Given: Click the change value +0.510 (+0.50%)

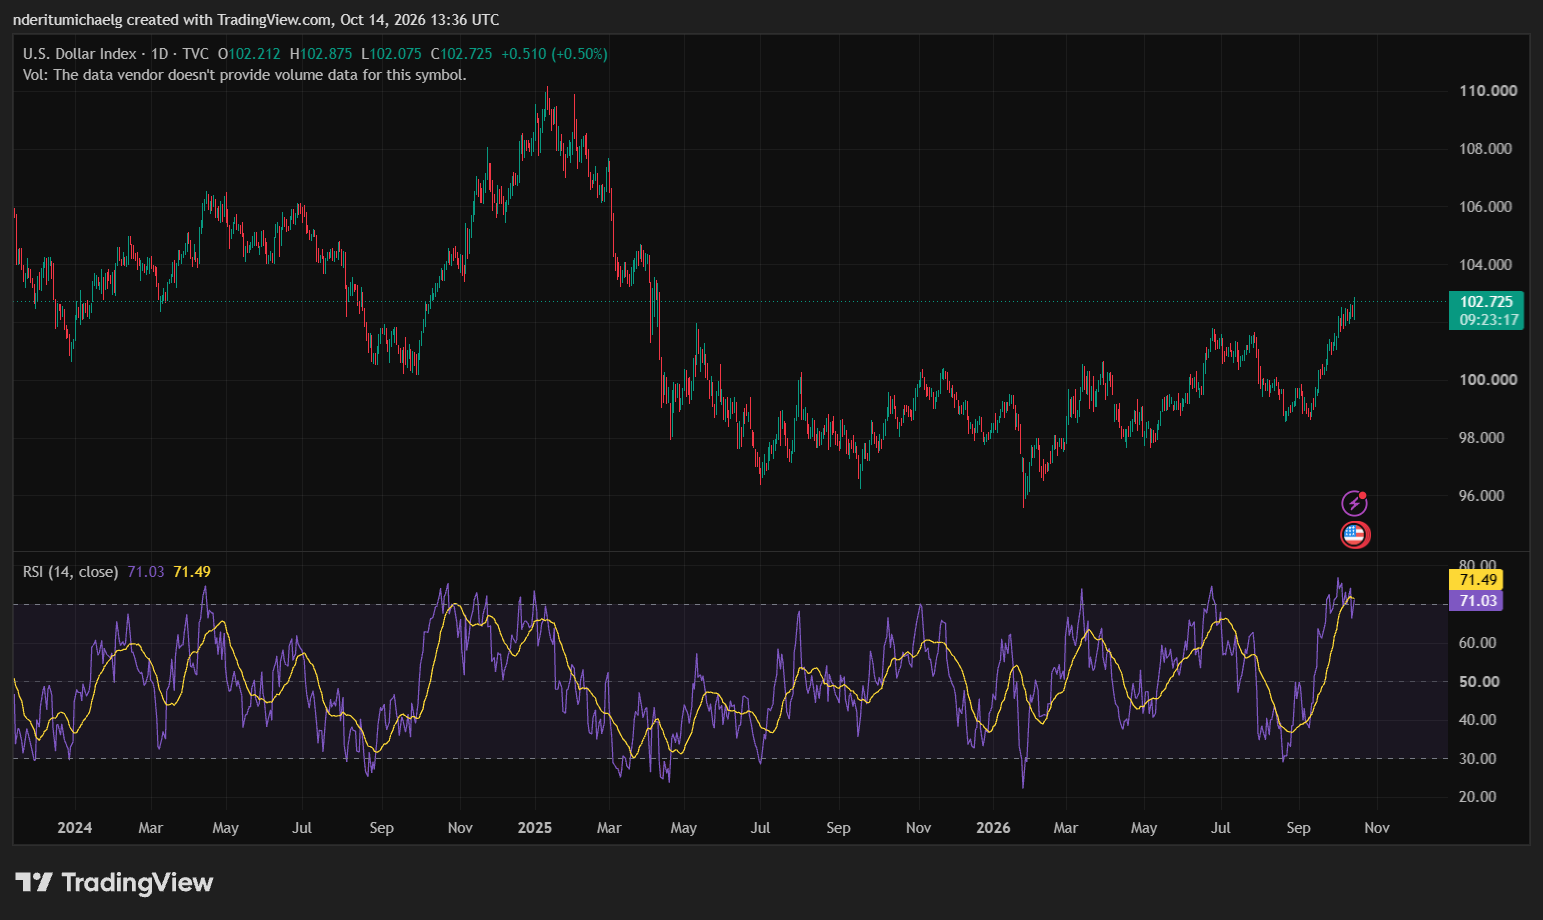Looking at the screenshot, I should point(554,54).
